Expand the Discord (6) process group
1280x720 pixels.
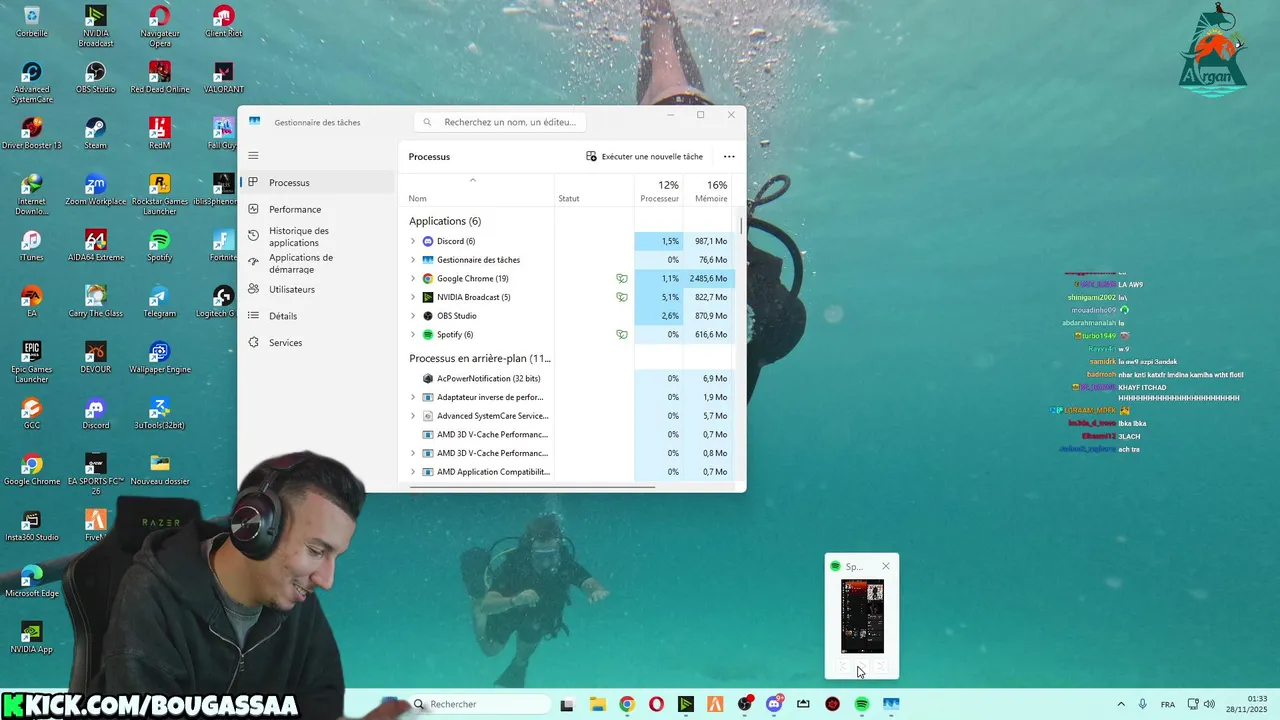tap(413, 241)
